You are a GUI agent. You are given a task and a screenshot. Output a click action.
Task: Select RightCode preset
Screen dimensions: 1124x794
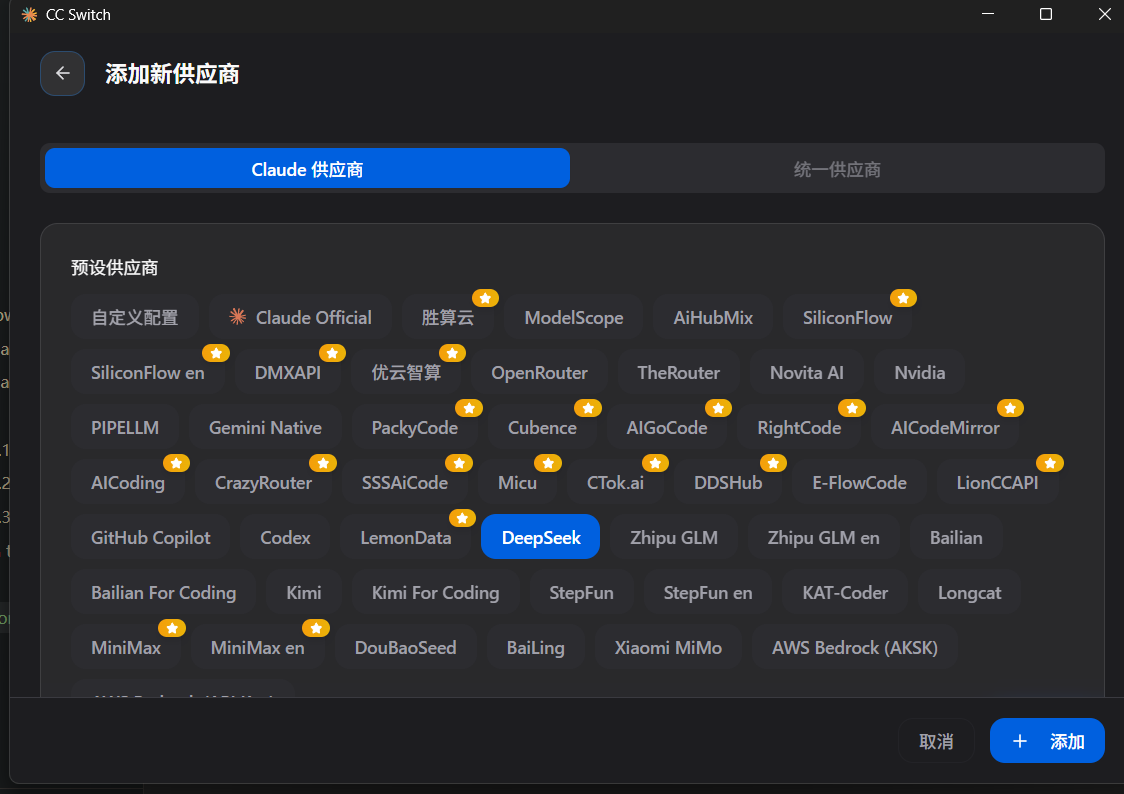point(799,428)
